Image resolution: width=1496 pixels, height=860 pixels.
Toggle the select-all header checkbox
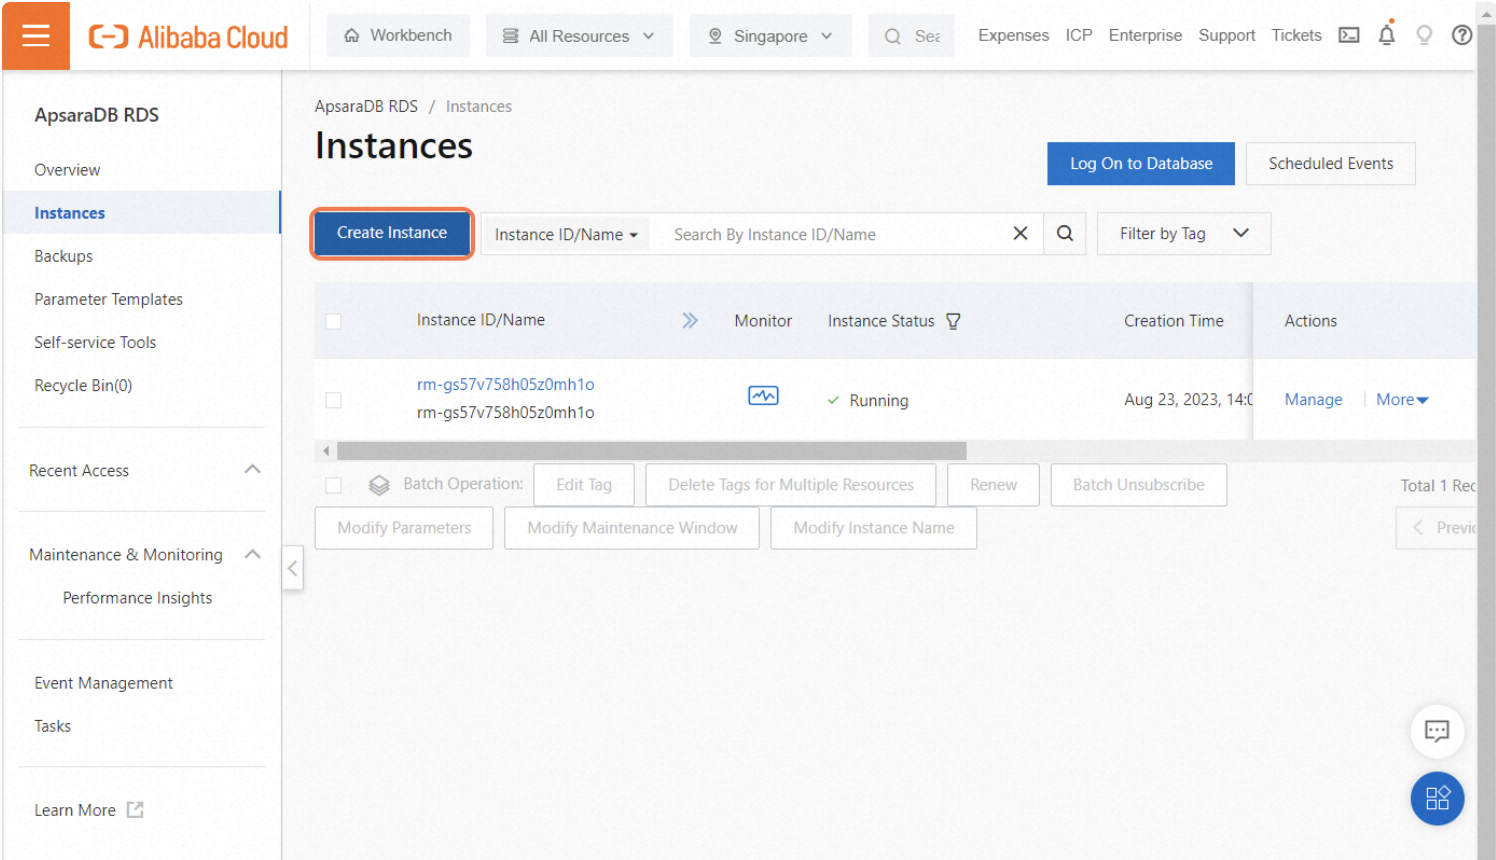[x=333, y=321]
